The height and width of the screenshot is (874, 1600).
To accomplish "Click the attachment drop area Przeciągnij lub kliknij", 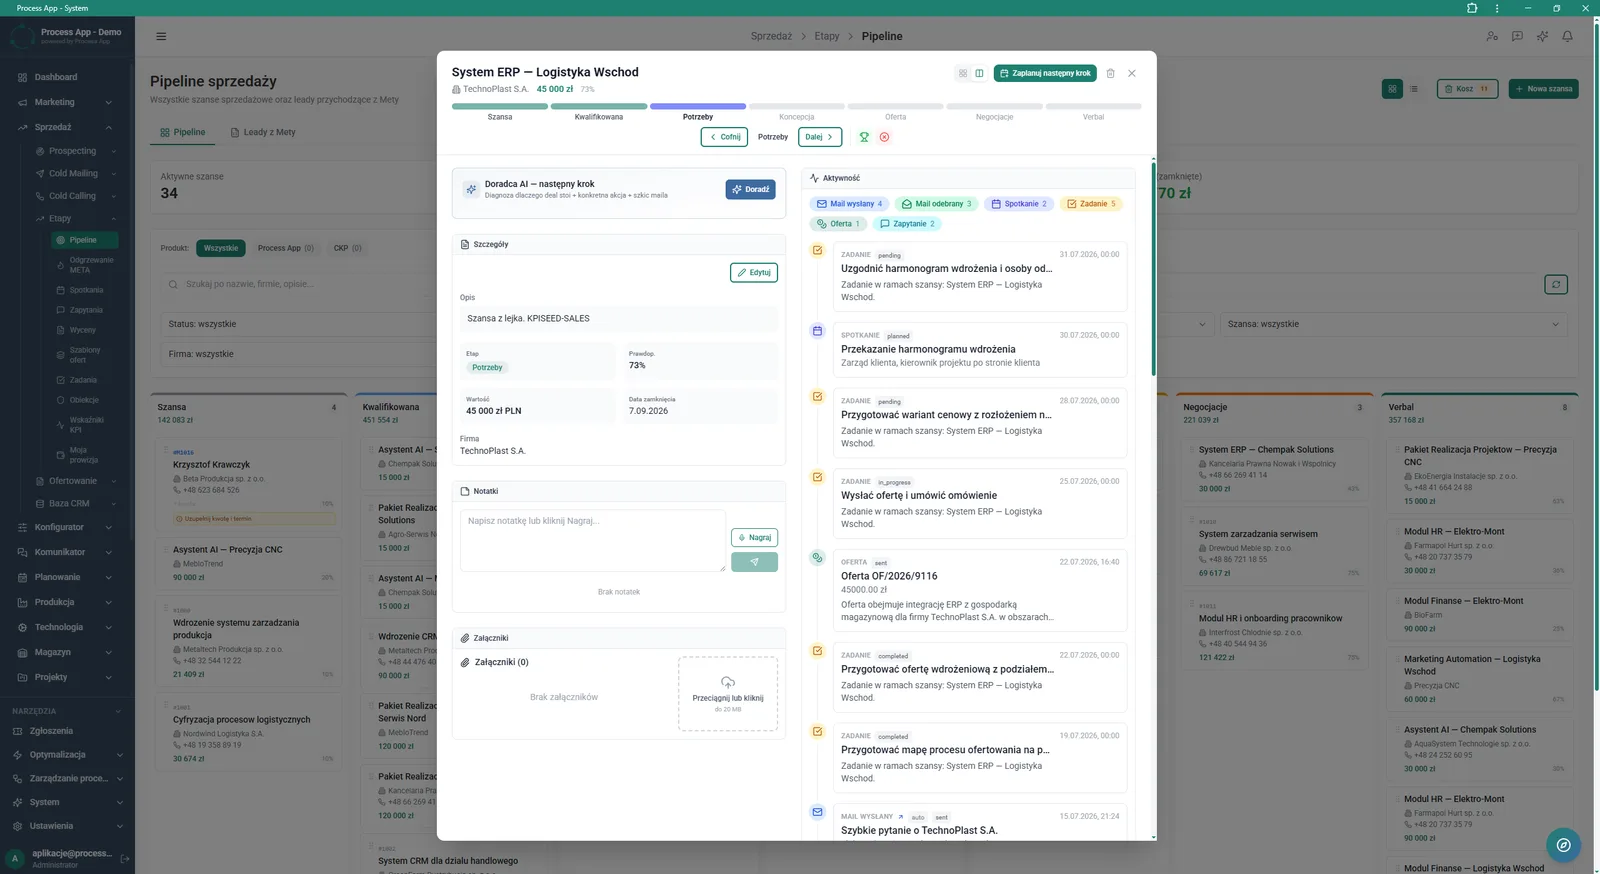I will pyautogui.click(x=728, y=694).
